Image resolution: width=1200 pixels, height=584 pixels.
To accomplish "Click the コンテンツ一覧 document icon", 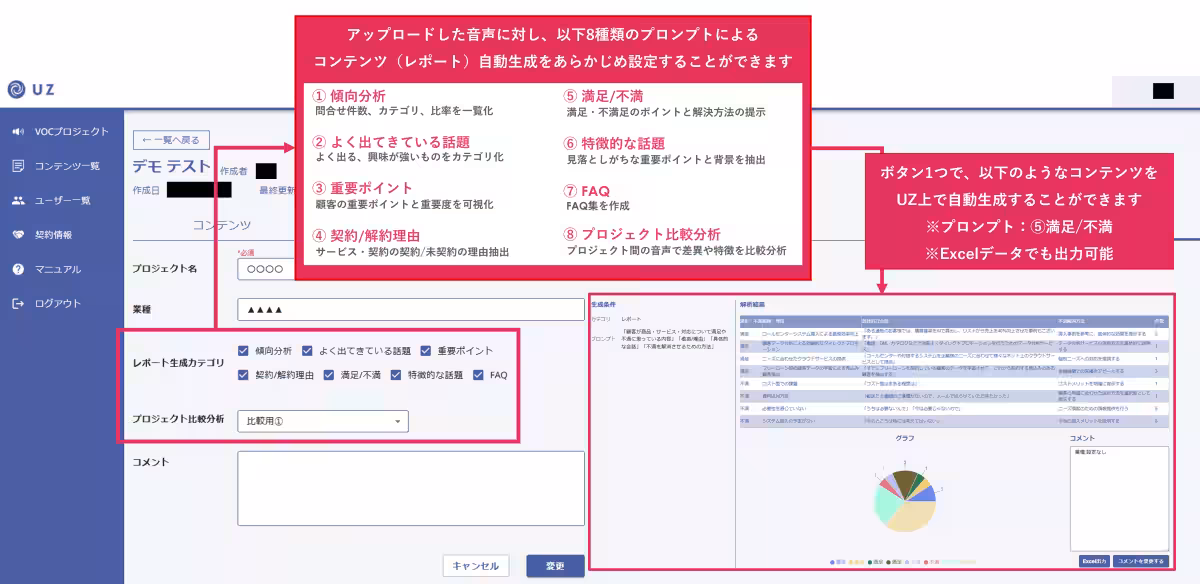I will click(18, 166).
